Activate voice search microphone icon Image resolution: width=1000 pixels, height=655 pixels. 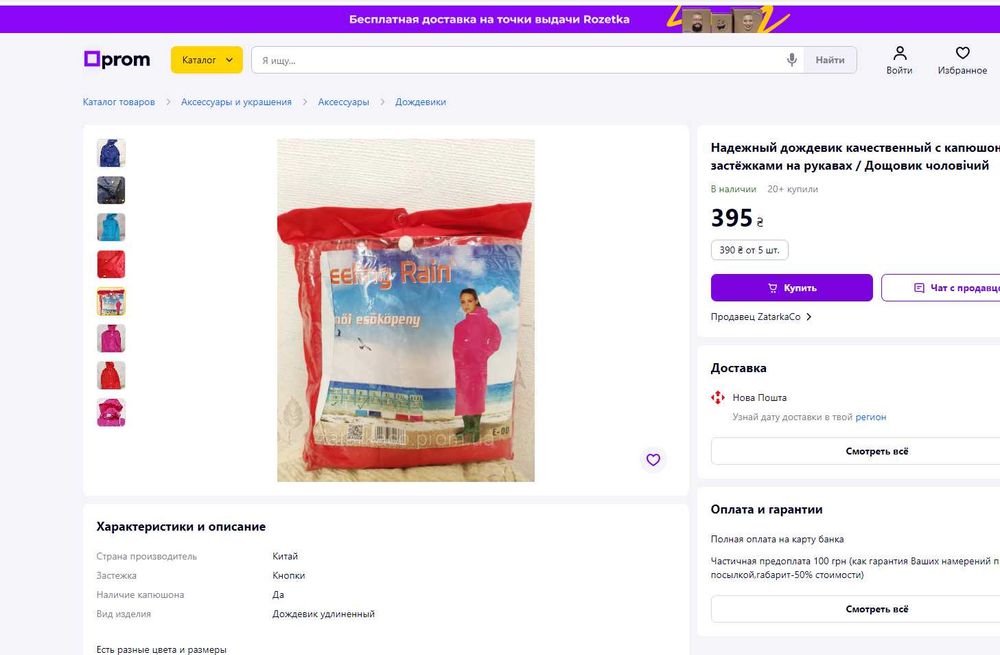[791, 60]
